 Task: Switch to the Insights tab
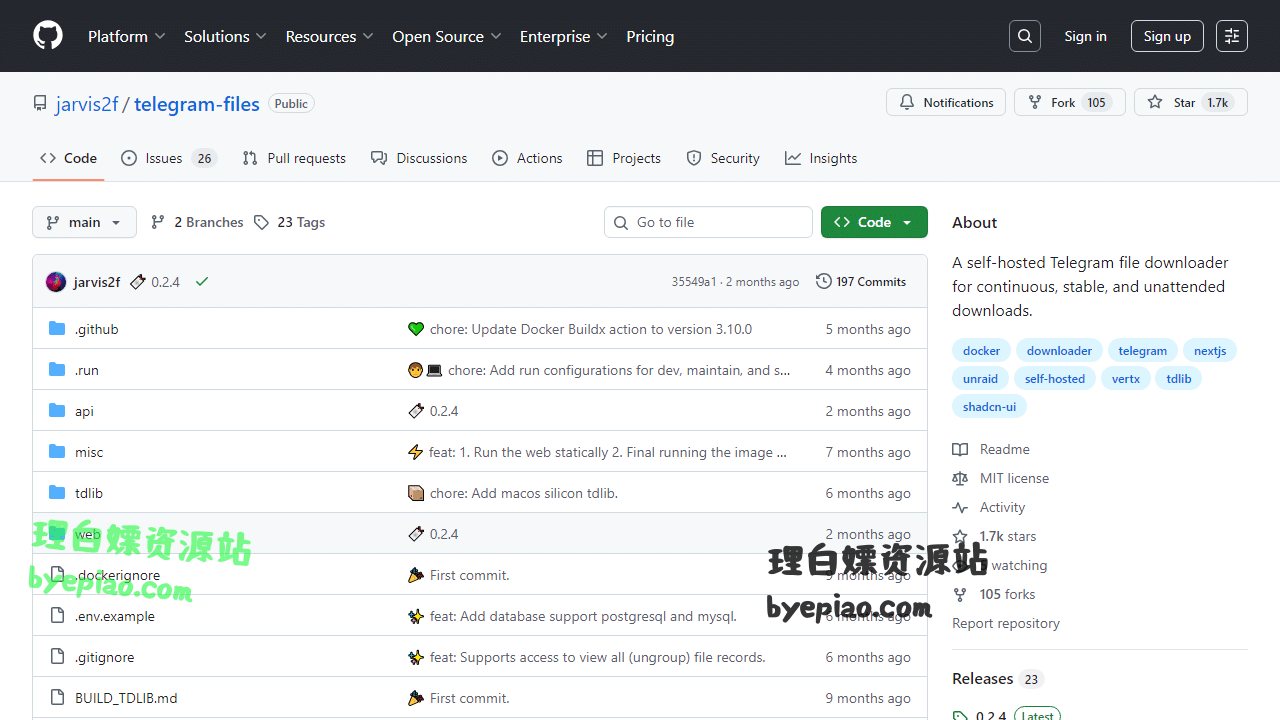pos(821,158)
